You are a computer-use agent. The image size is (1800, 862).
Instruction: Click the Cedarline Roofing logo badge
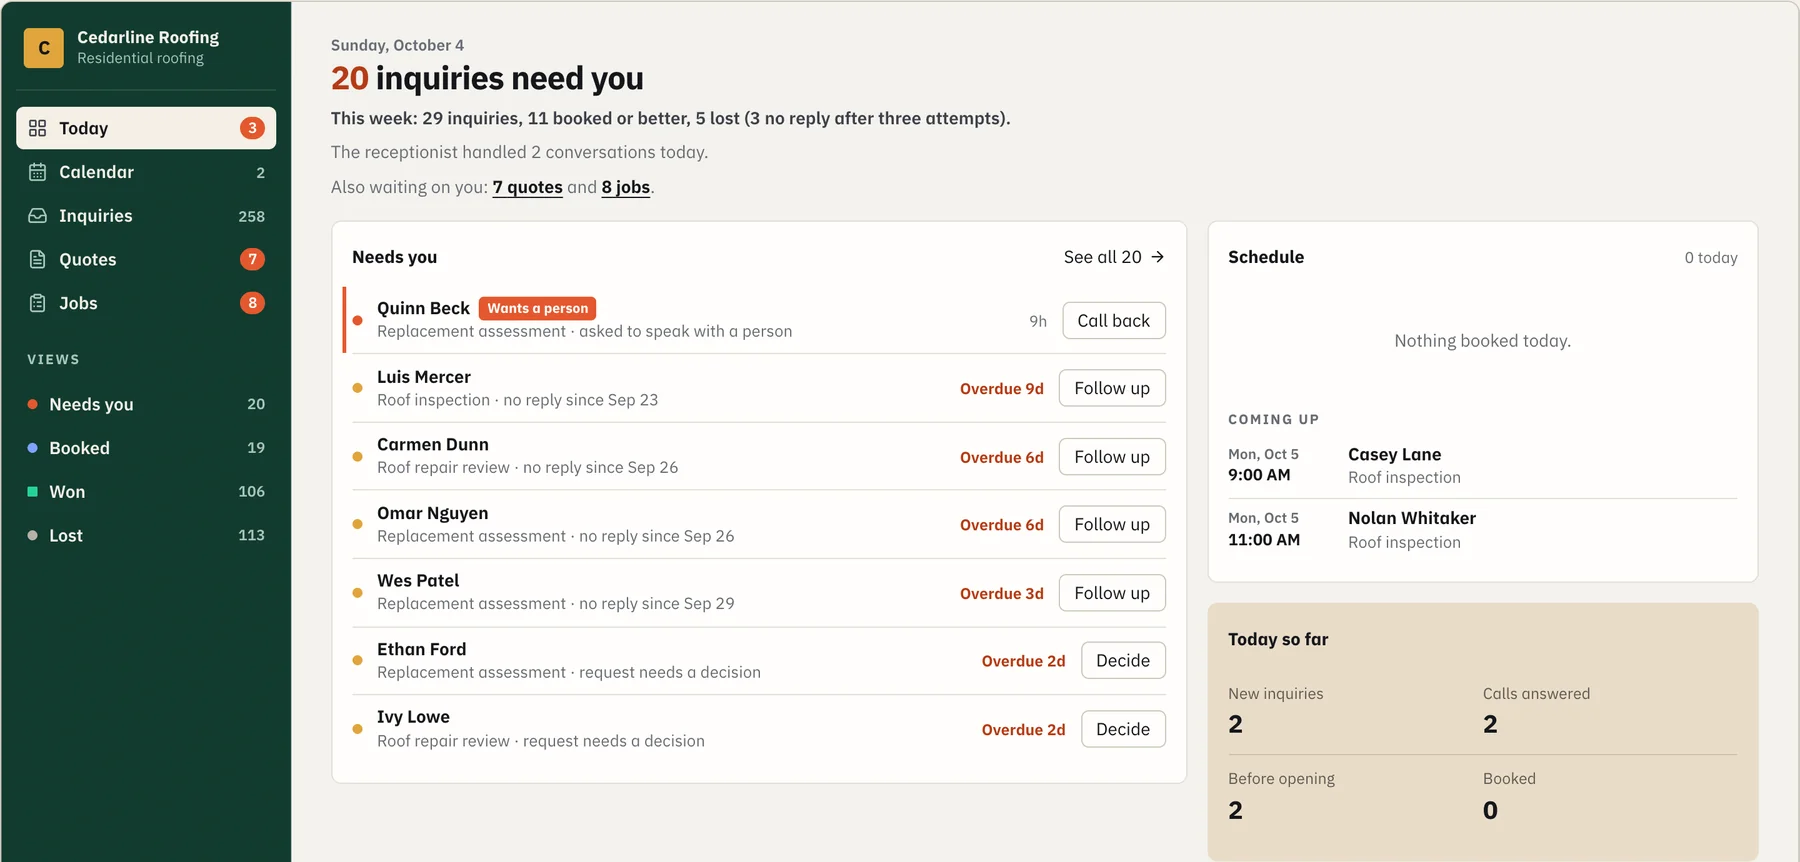44,48
